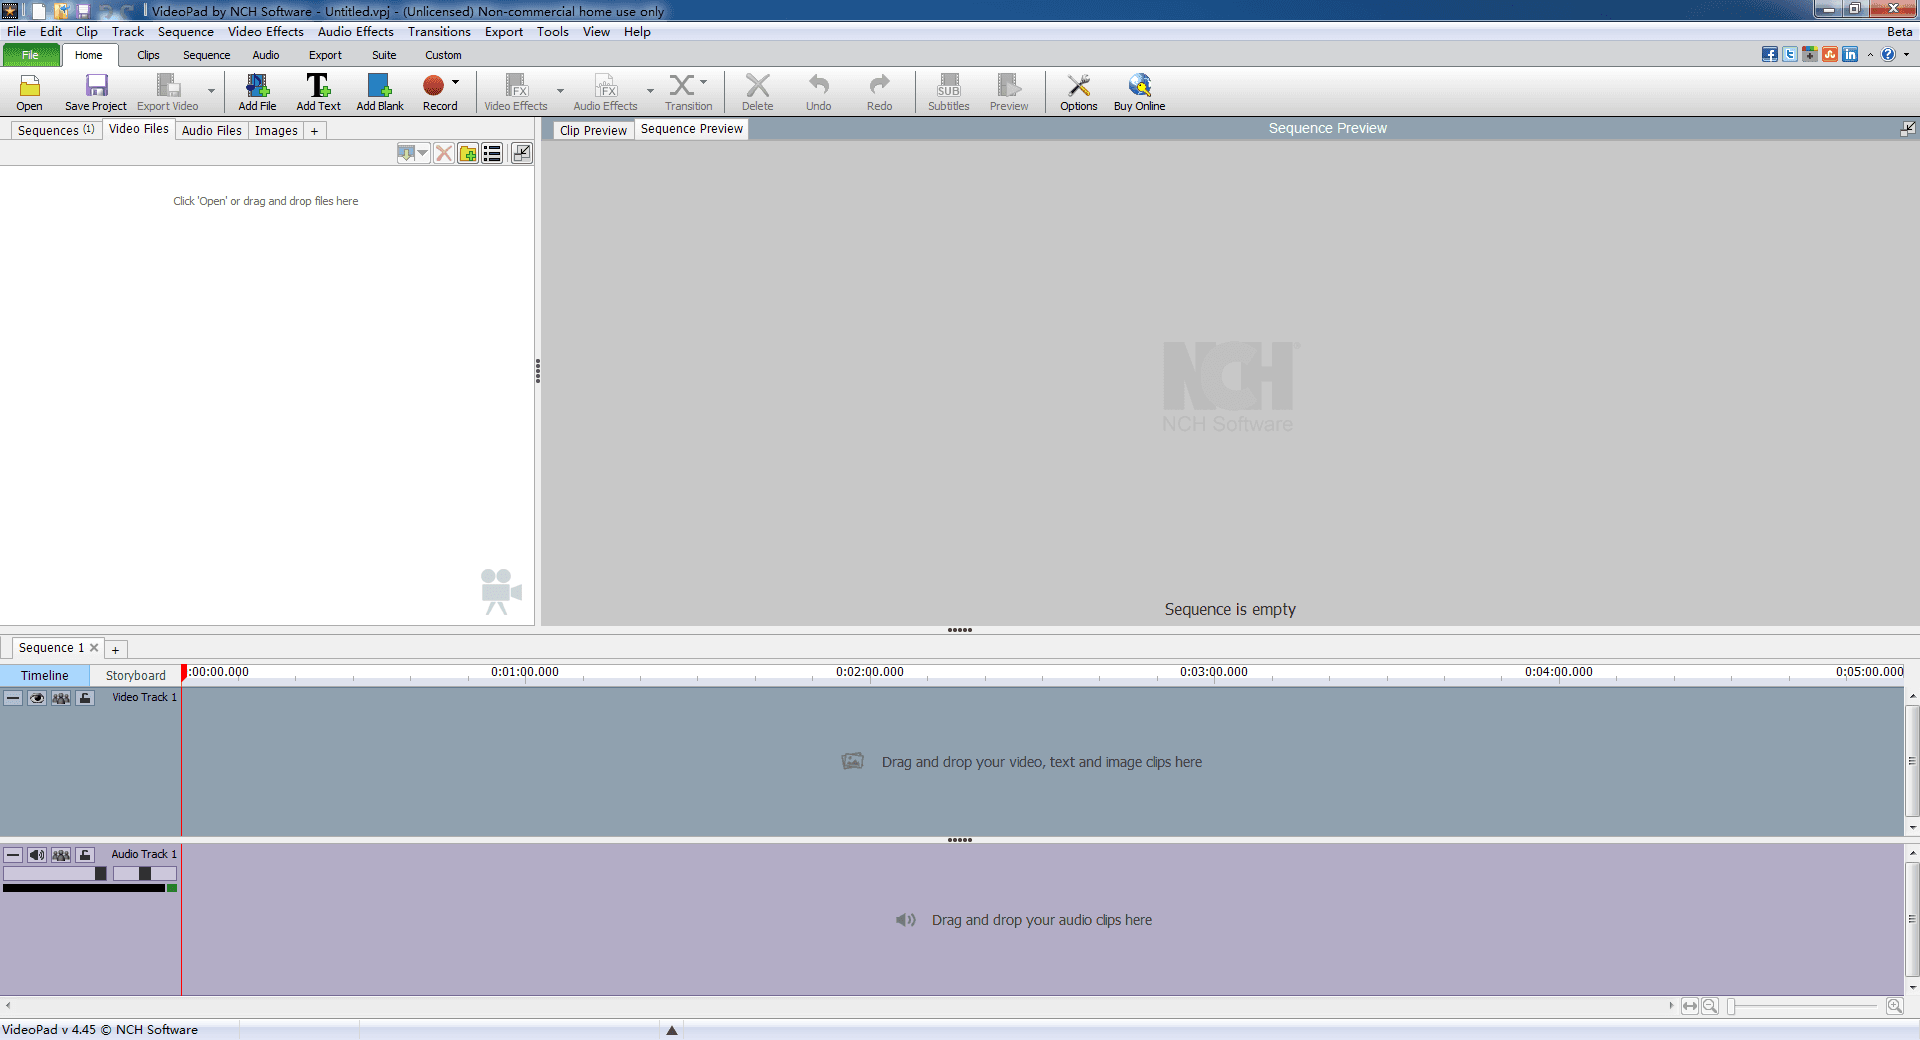Click the Save Project toolbar icon

tap(96, 92)
